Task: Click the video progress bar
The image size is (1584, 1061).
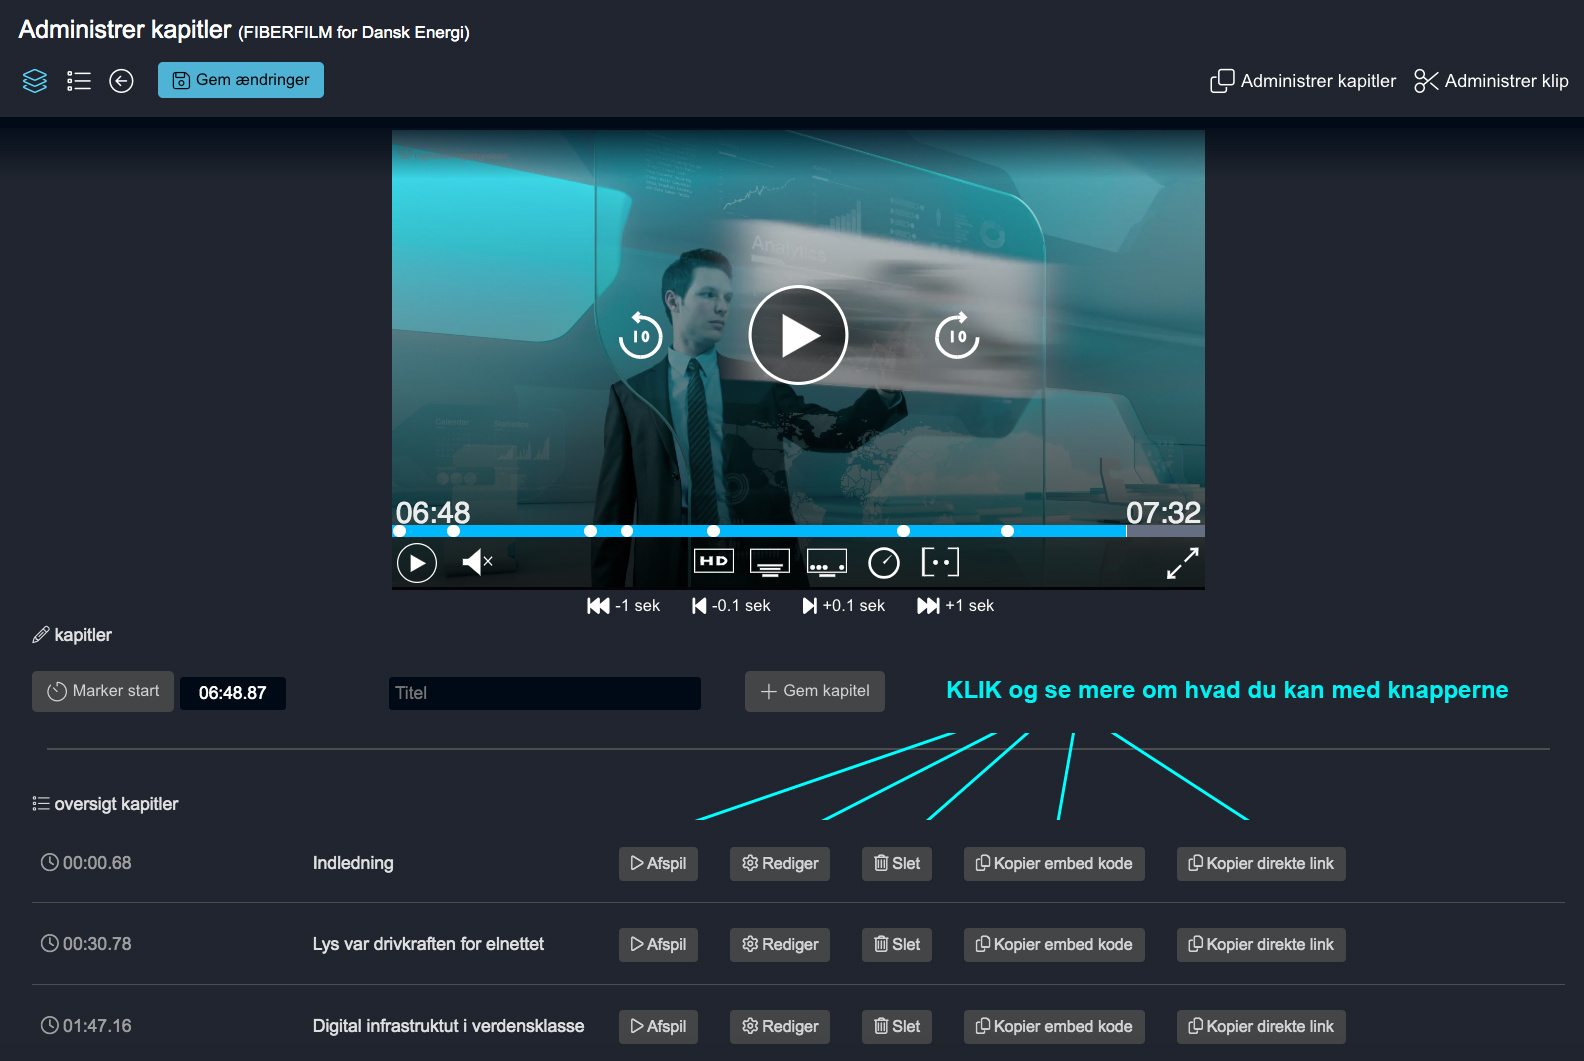Action: [x=798, y=531]
